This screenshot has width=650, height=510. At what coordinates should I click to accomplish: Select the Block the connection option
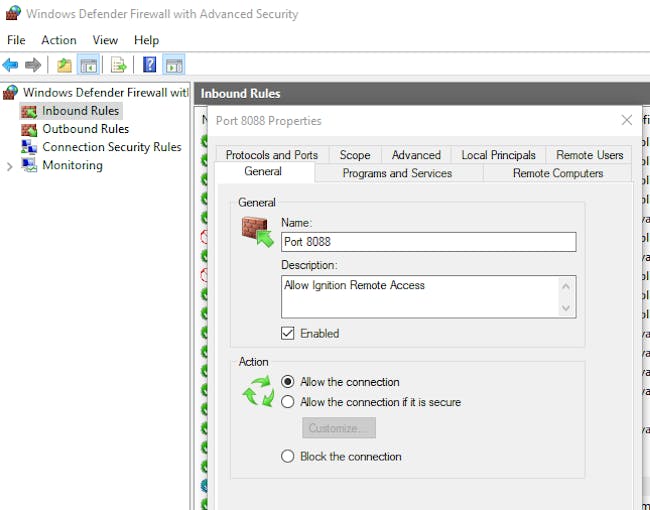tap(288, 456)
